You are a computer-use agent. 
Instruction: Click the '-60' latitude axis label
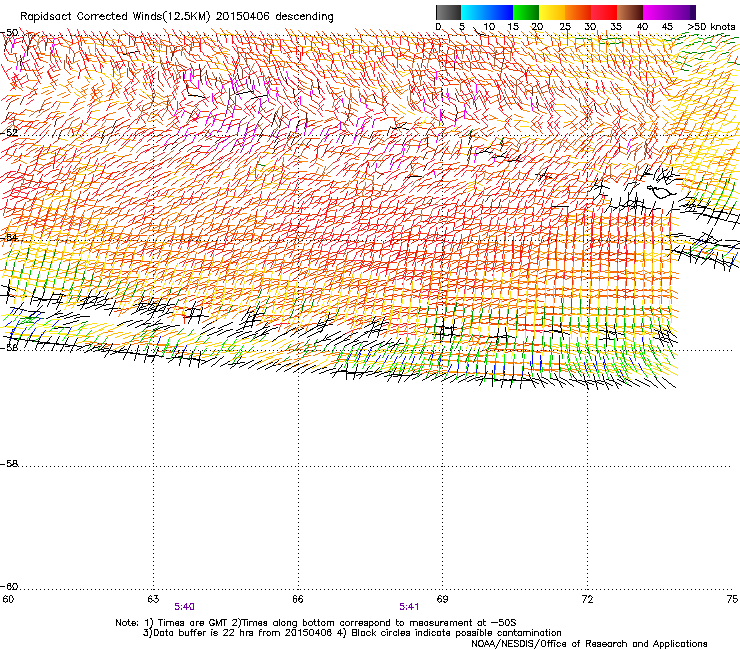coord(9,587)
